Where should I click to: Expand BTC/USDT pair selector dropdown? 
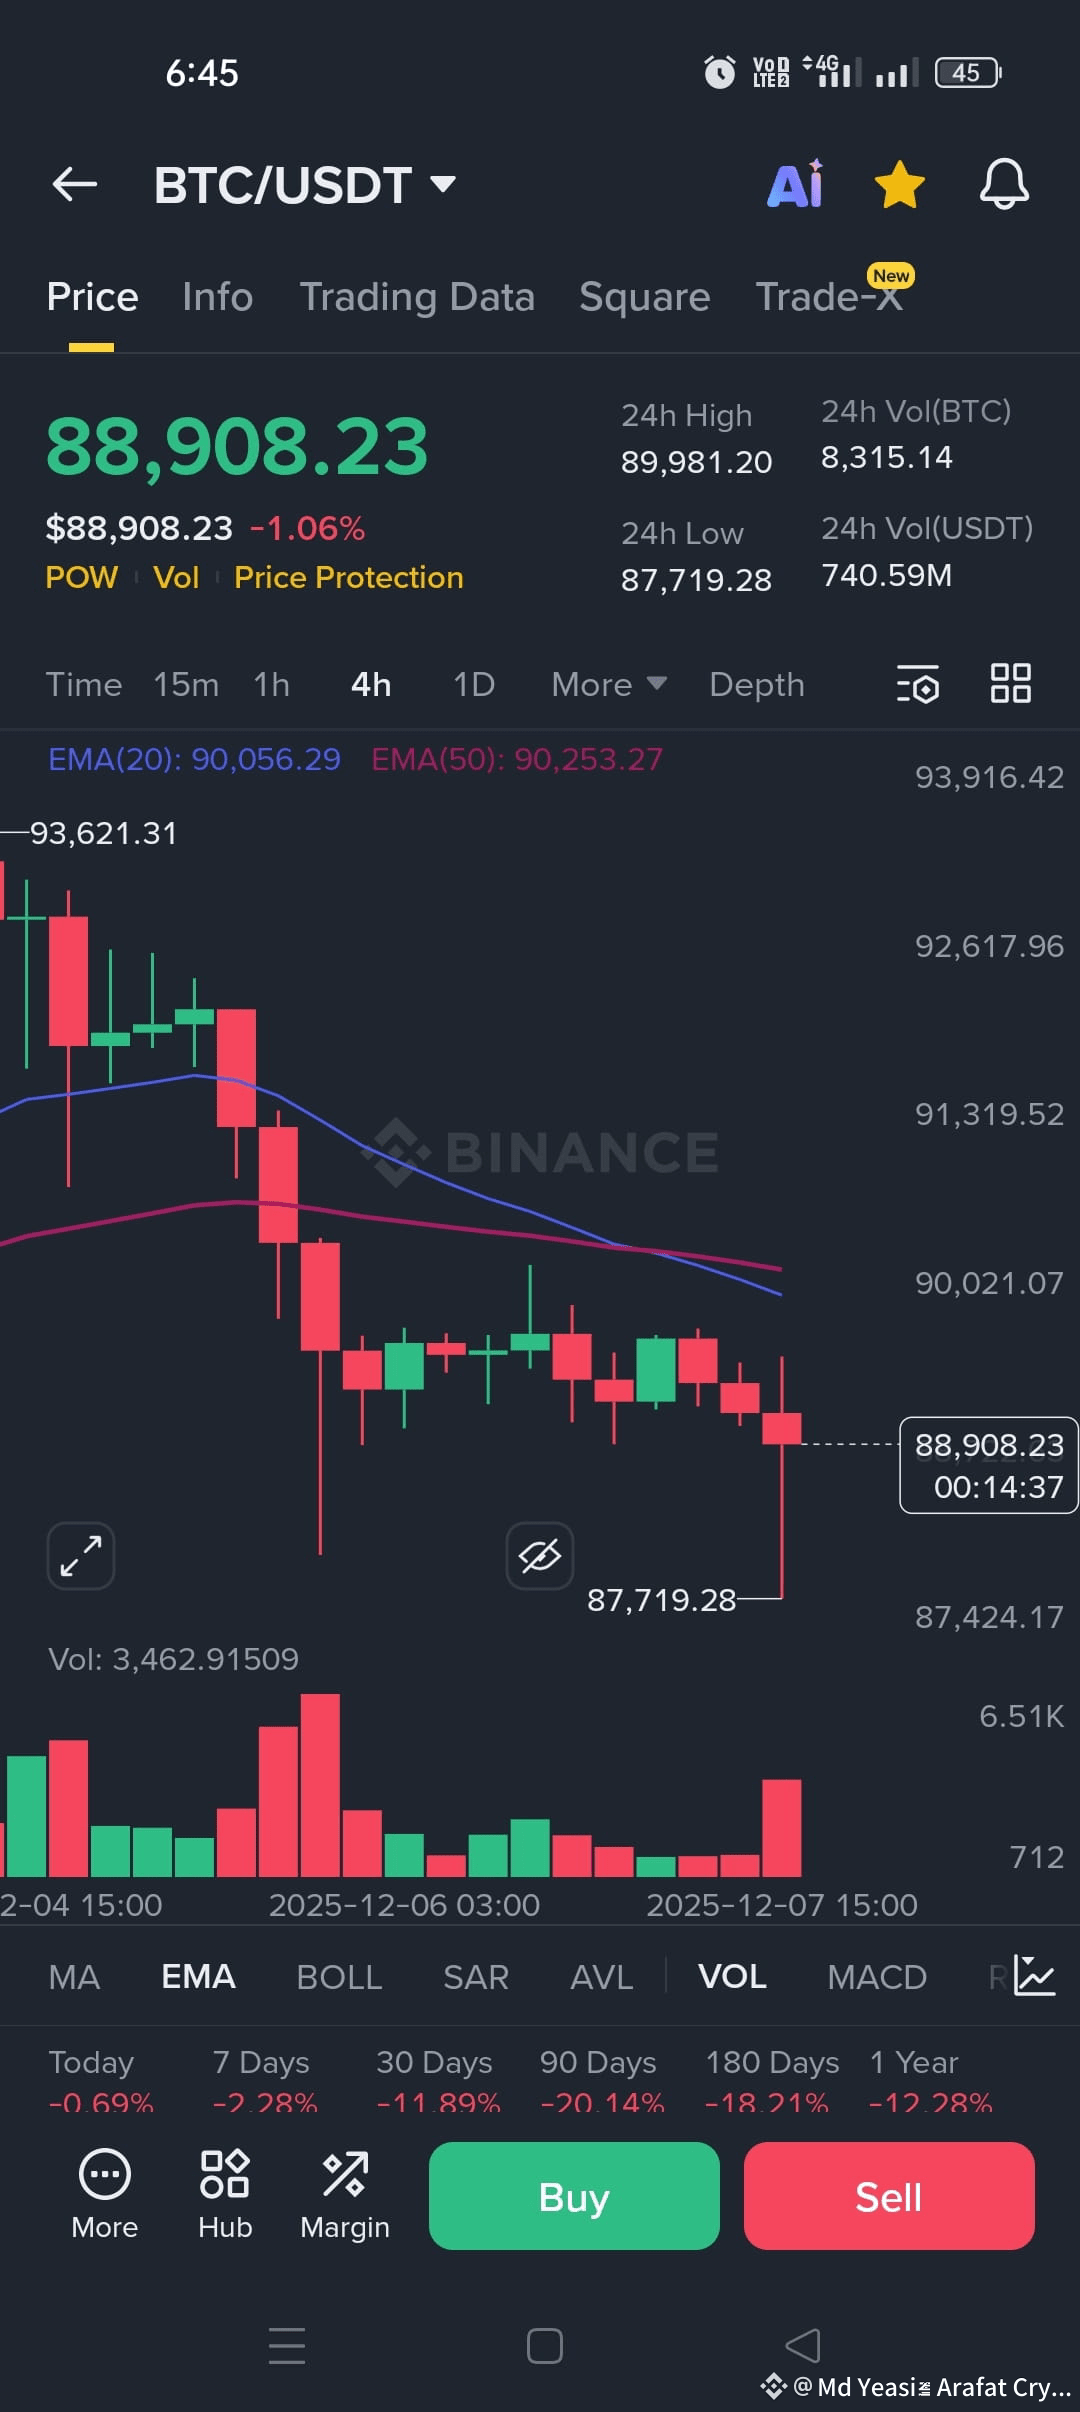tap(305, 185)
